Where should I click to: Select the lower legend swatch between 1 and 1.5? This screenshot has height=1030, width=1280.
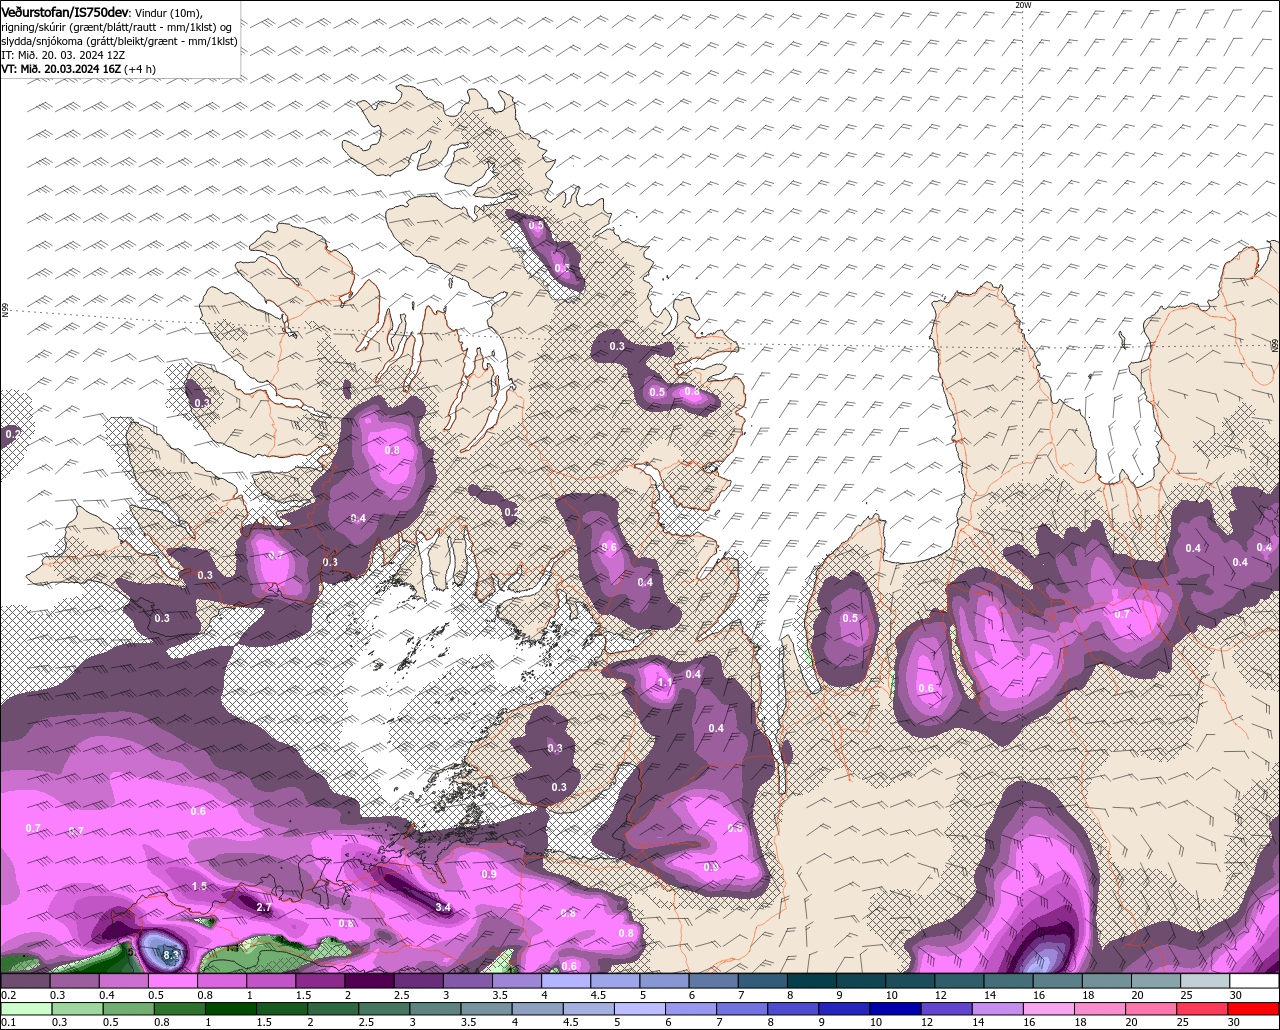pos(231,1009)
